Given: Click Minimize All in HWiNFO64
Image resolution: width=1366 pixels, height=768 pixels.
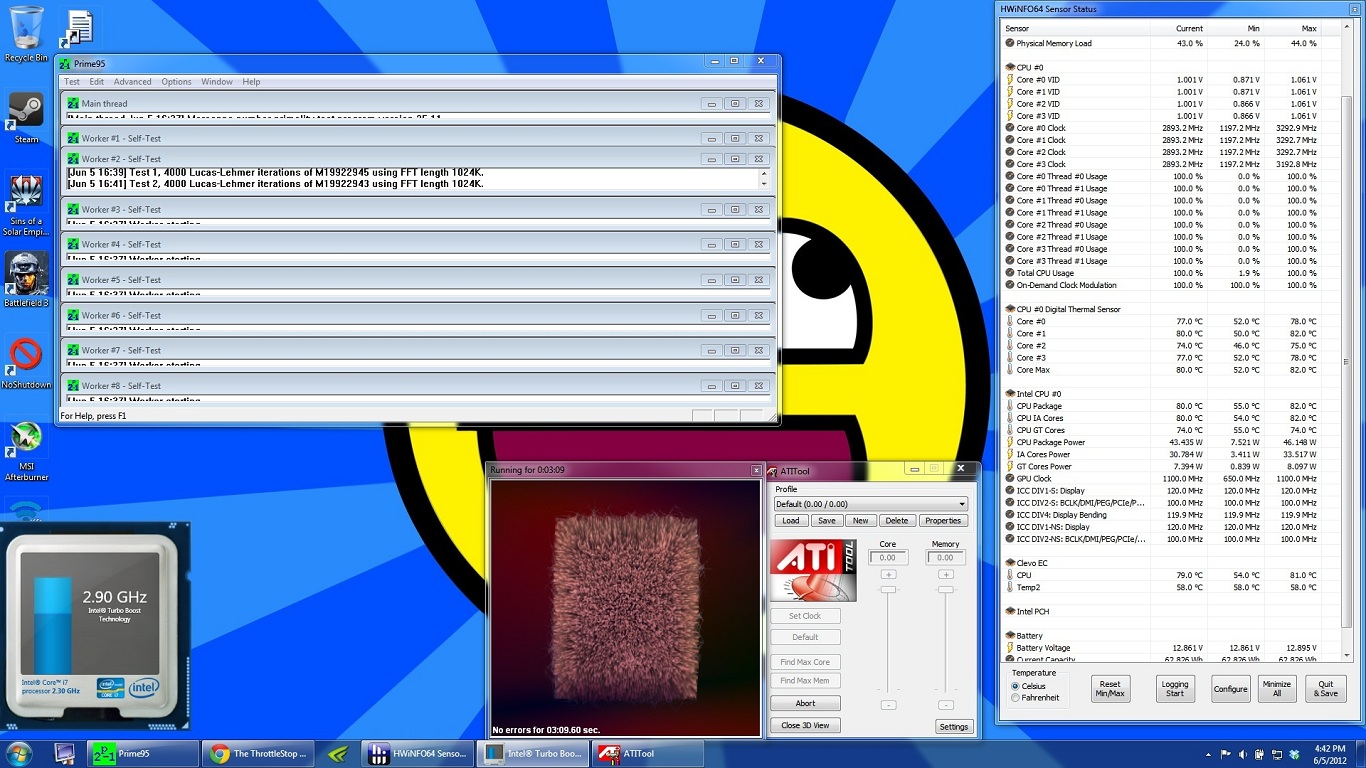Looking at the screenshot, I should pyautogui.click(x=1277, y=689).
